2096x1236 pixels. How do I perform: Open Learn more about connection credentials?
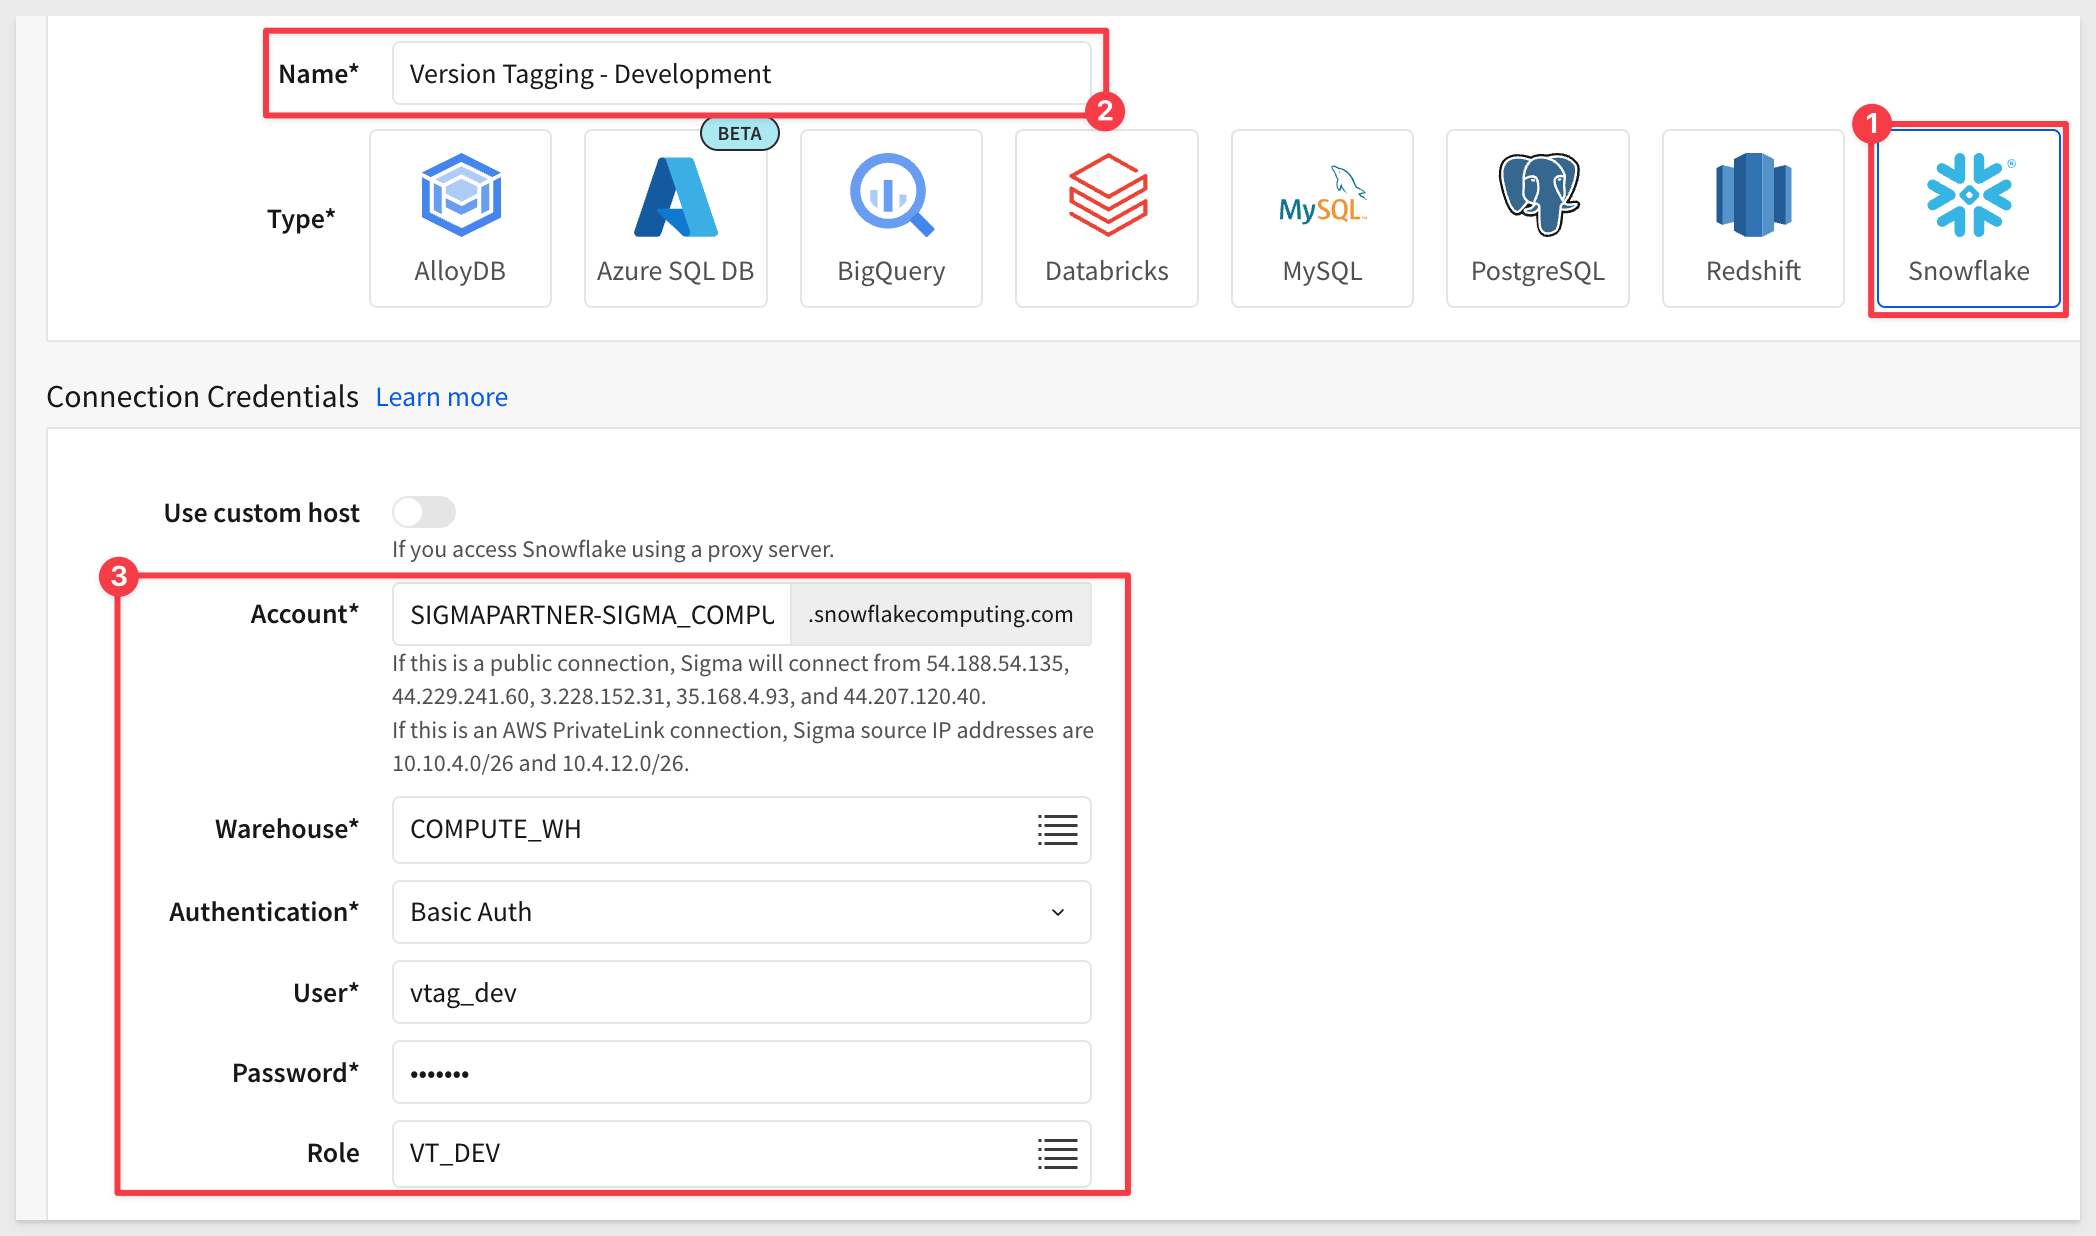click(442, 397)
